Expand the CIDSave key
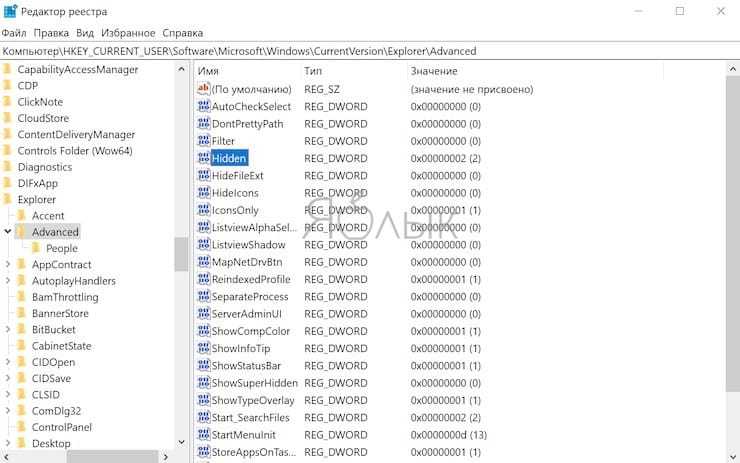This screenshot has width=740, height=463. tap(8, 378)
